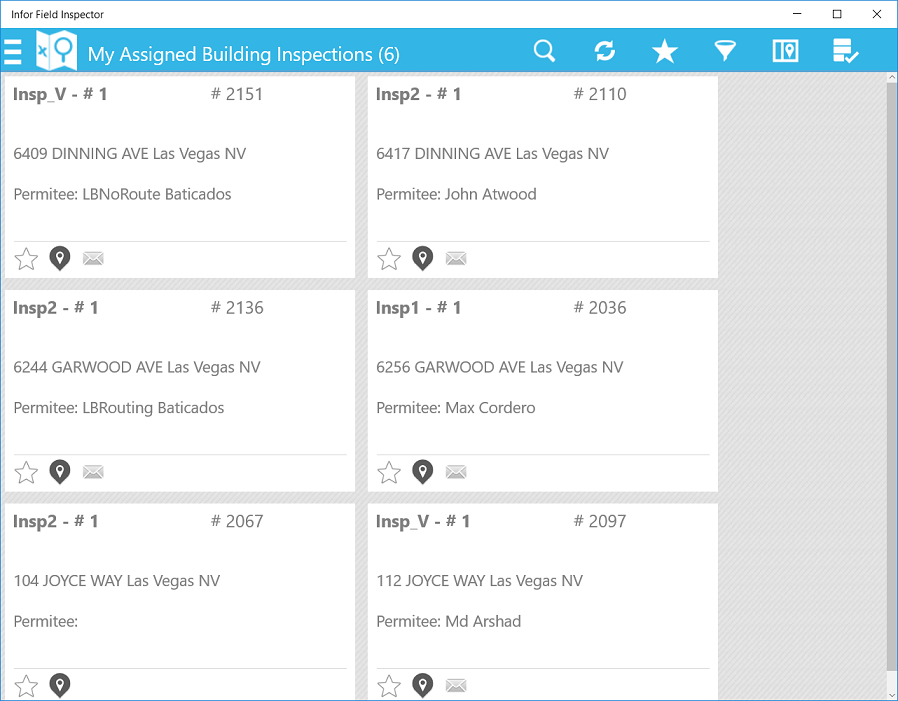View location pin for inspection #2136
The height and width of the screenshot is (701, 898).
[59, 471]
